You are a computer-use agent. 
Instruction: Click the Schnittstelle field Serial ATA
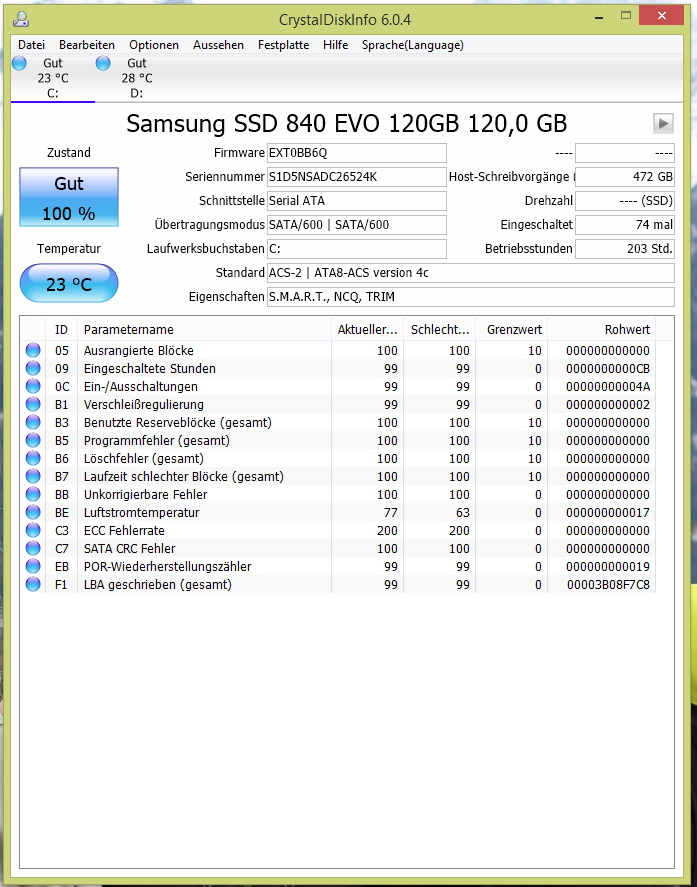point(356,201)
